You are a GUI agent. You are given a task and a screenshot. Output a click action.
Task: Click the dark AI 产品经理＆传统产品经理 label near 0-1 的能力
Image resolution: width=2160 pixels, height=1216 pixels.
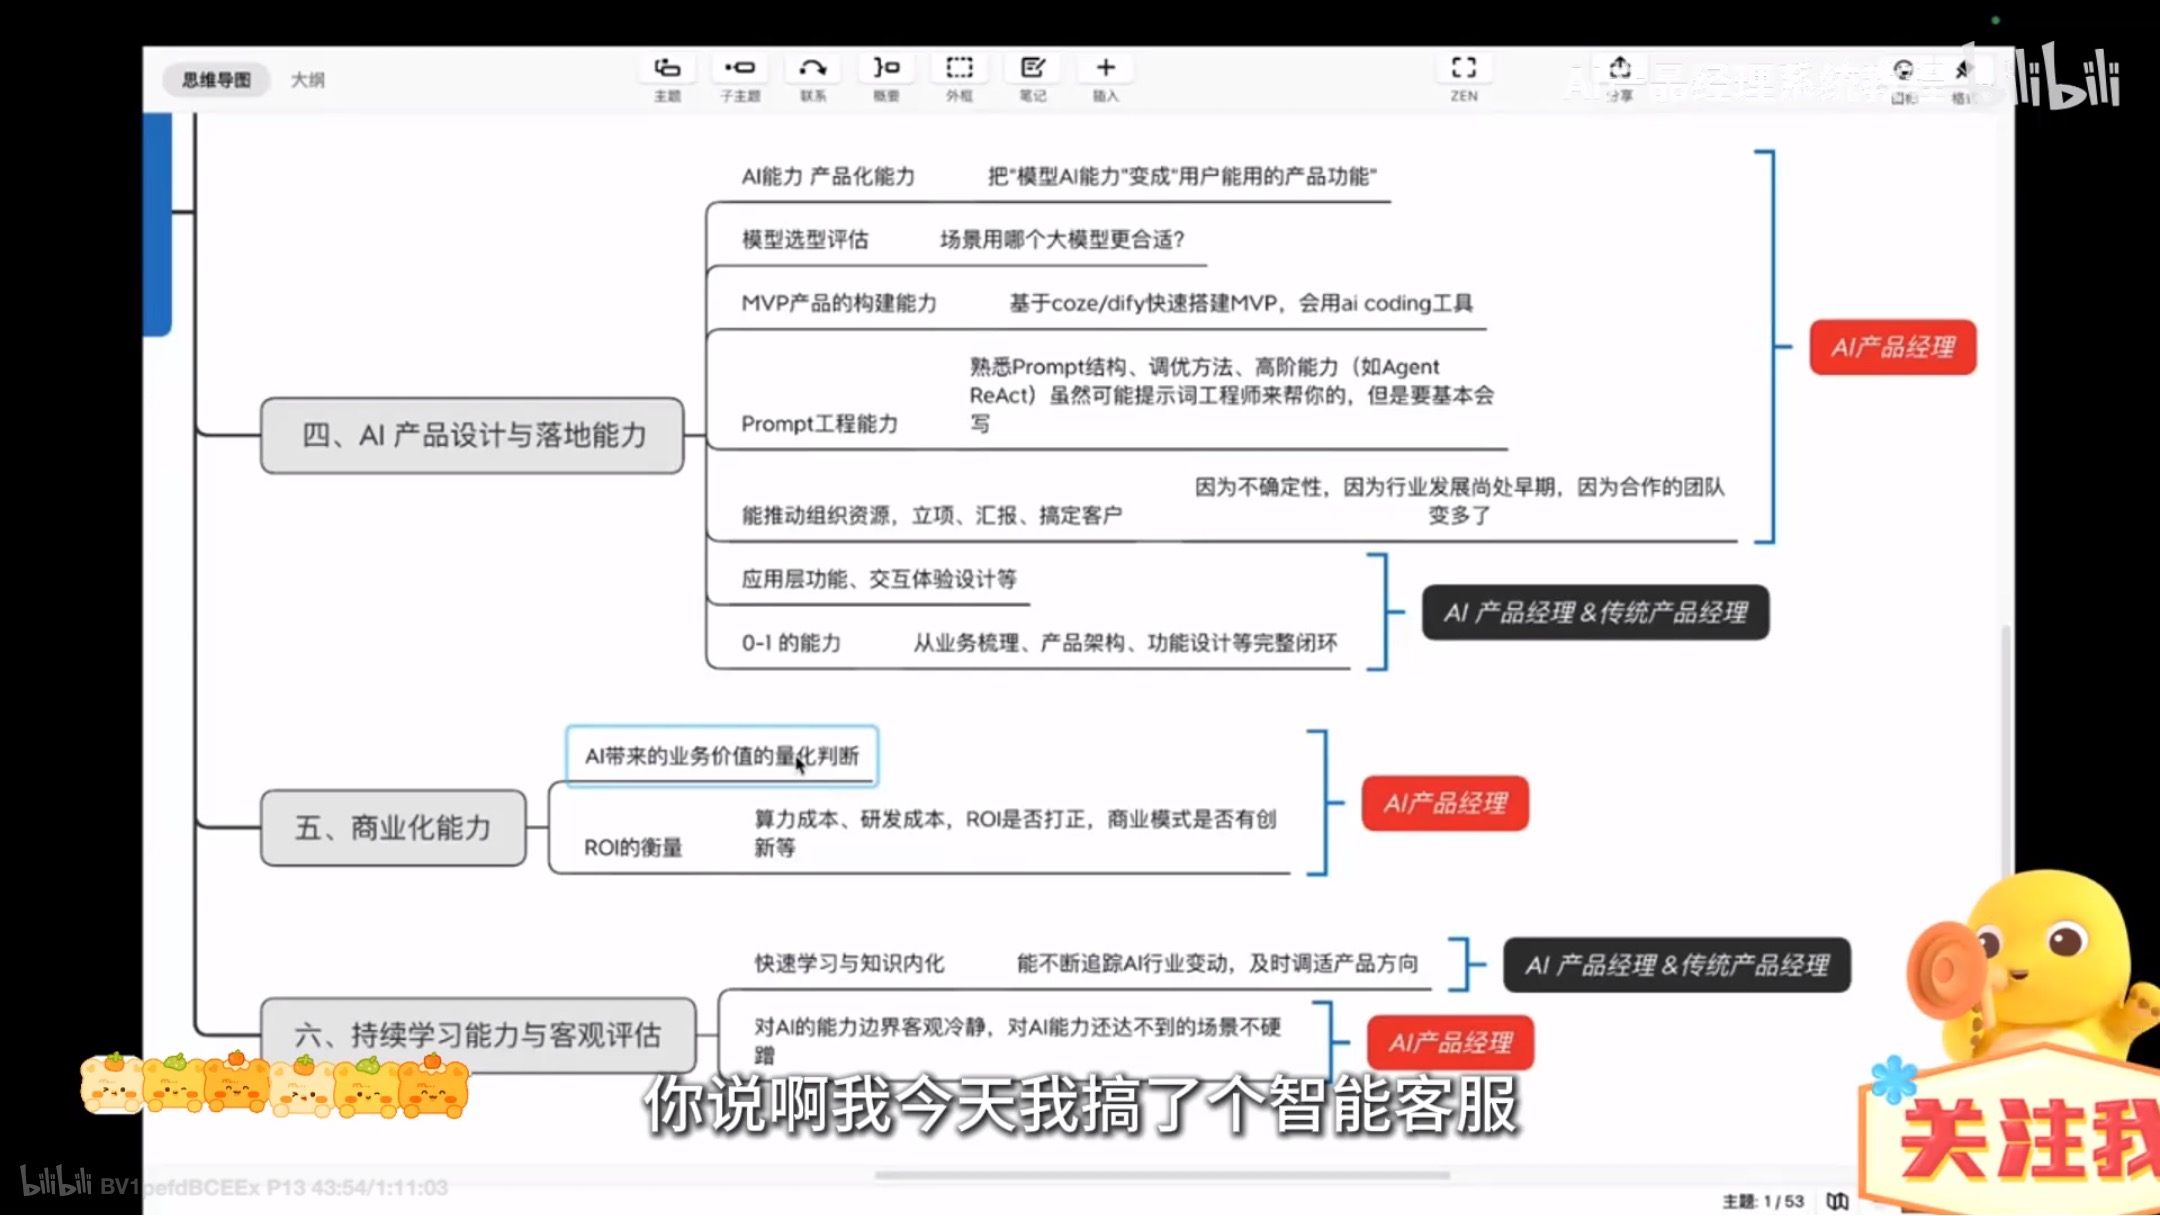1595,613
